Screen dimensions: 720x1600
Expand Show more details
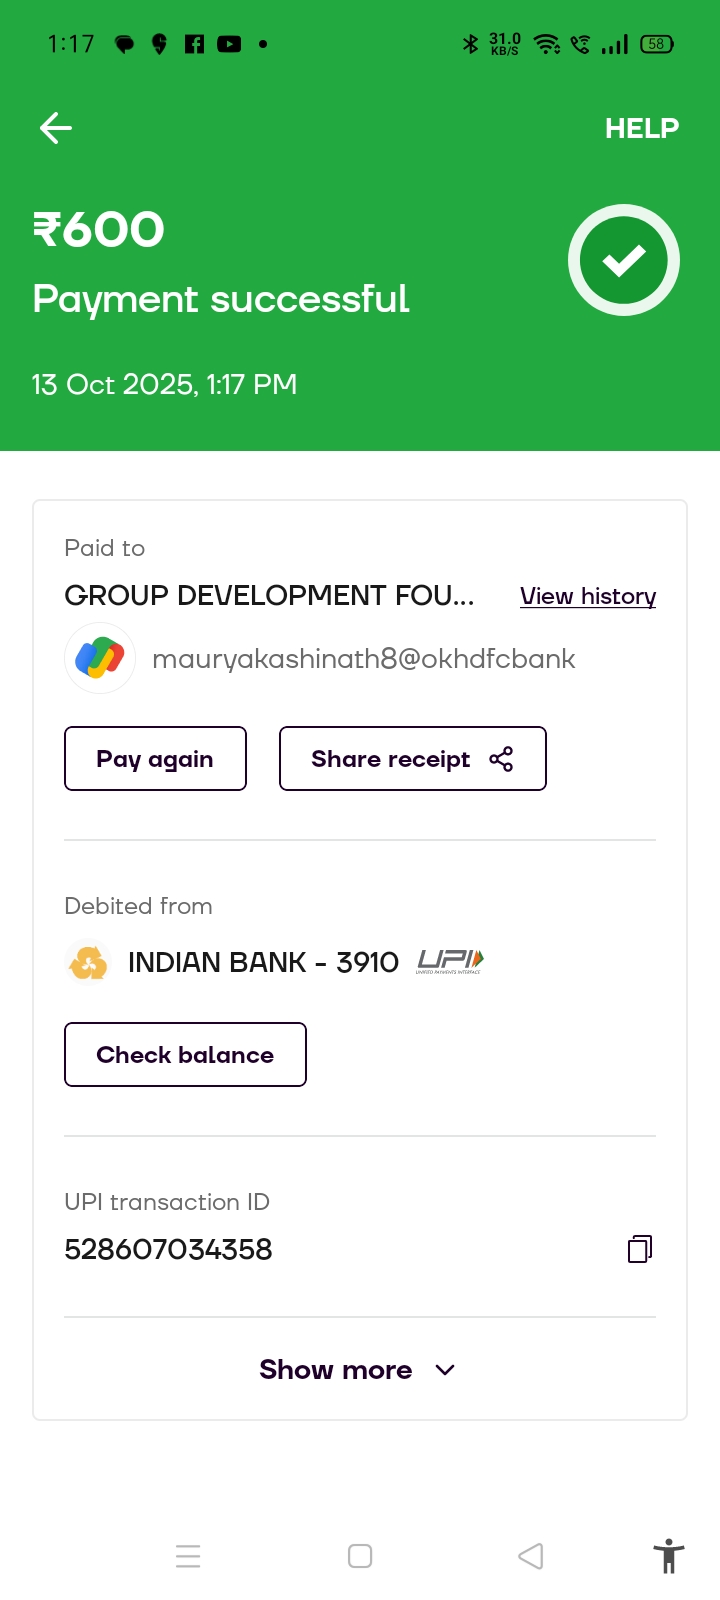[335, 1370]
